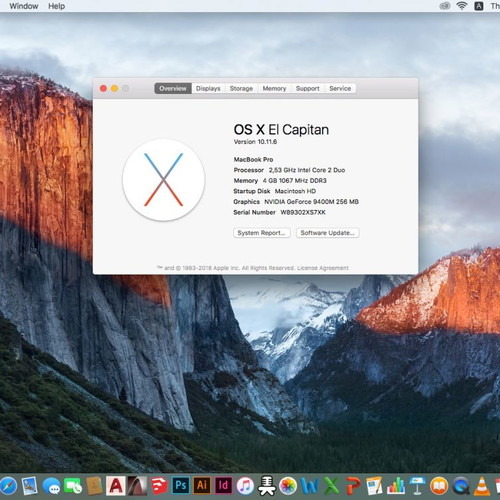Click the 'Version 10.11.6' text
500x500 pixels.
coord(255,142)
